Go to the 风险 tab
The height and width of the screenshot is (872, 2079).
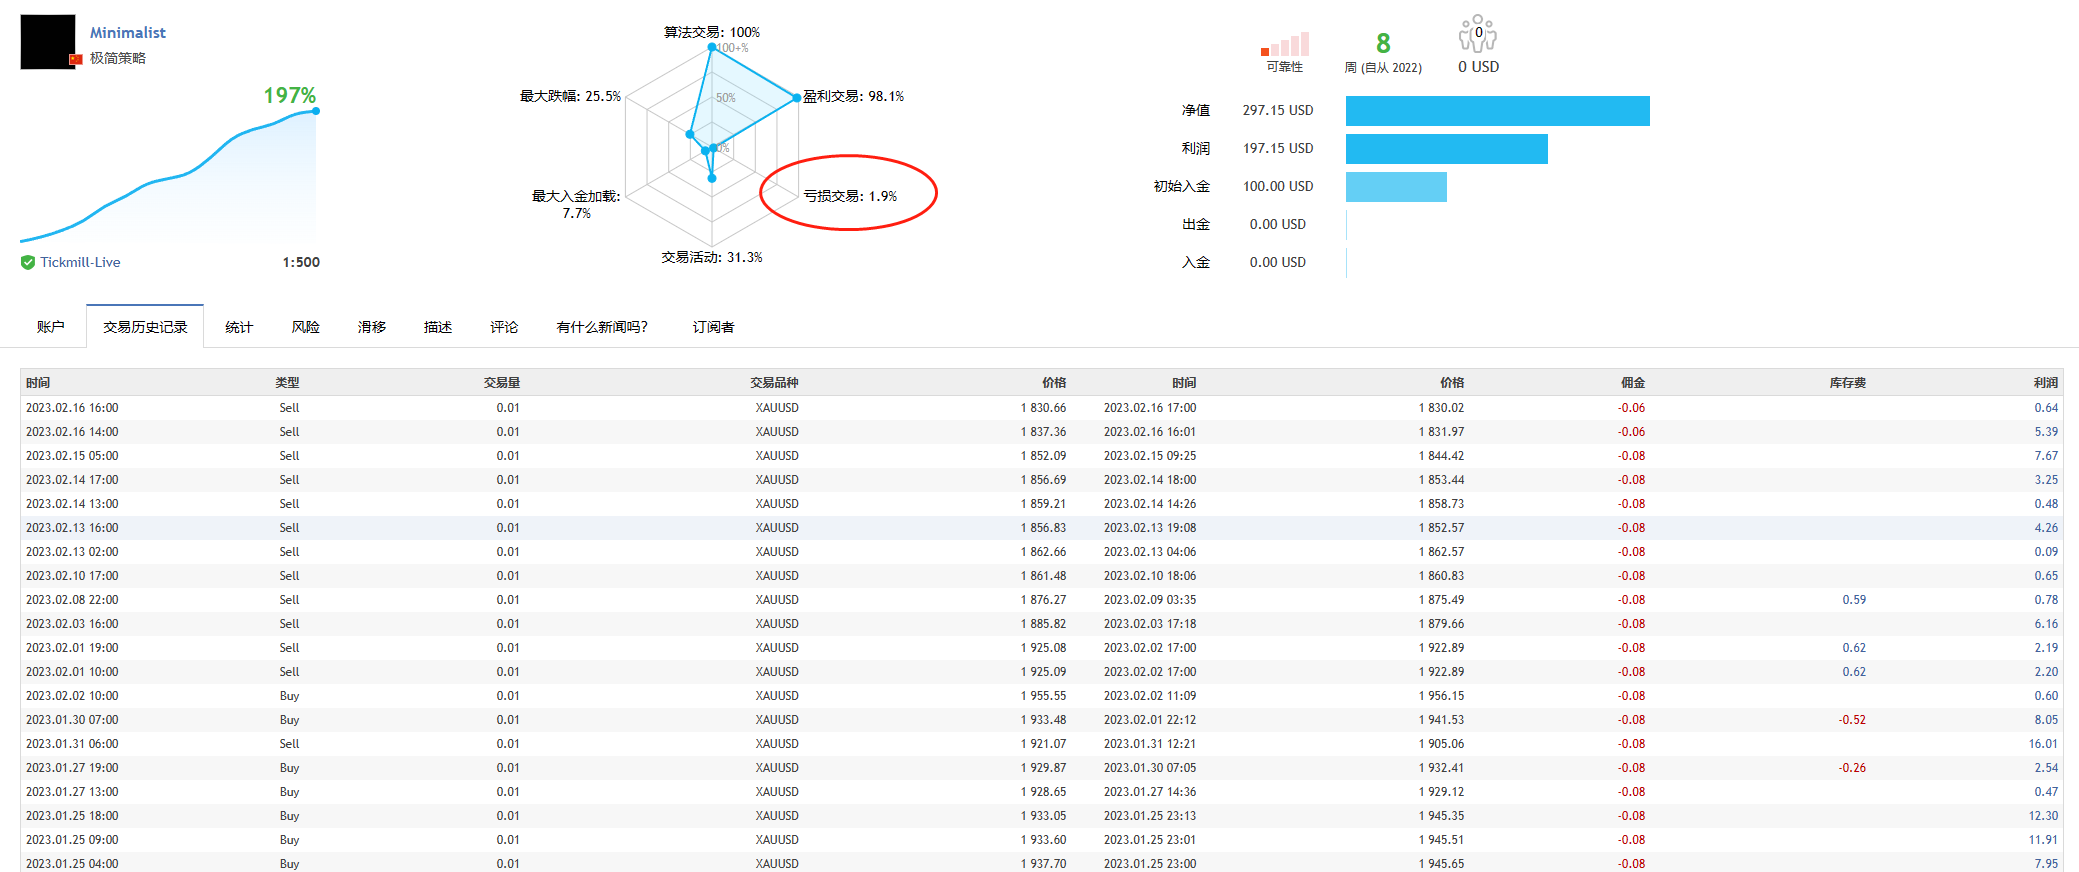pyautogui.click(x=305, y=327)
